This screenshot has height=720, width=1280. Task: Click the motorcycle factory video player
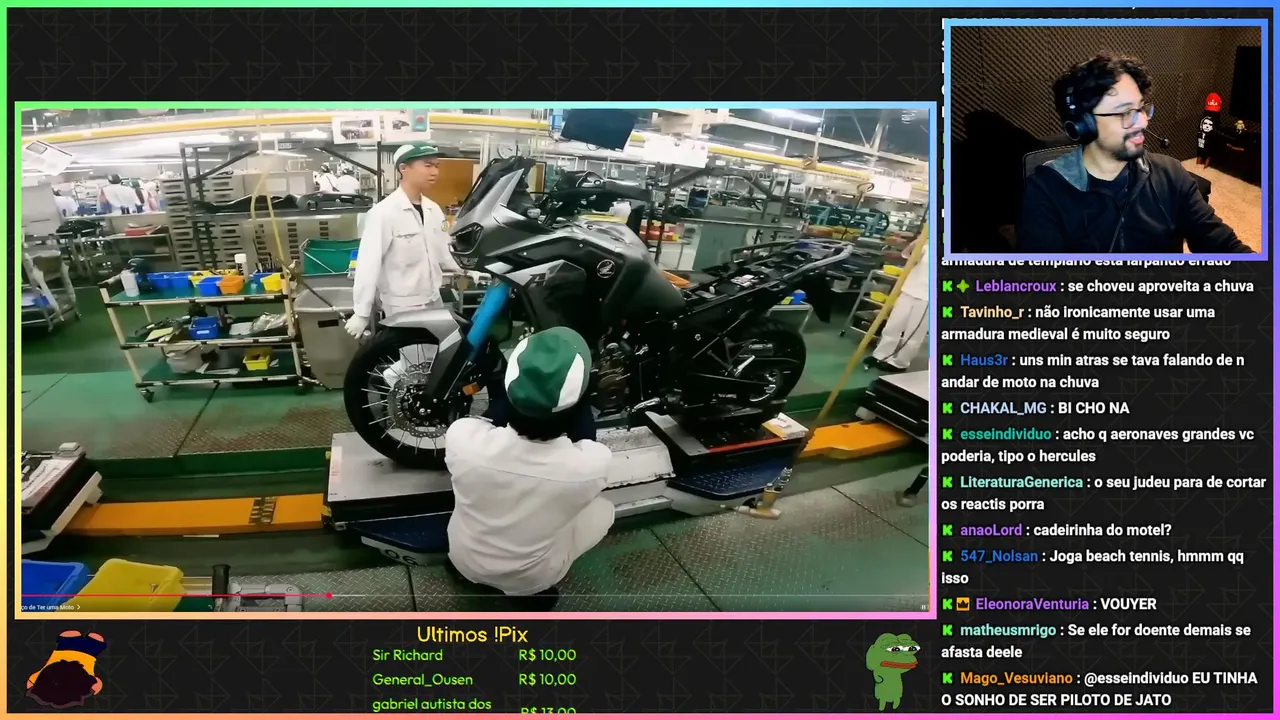475,360
